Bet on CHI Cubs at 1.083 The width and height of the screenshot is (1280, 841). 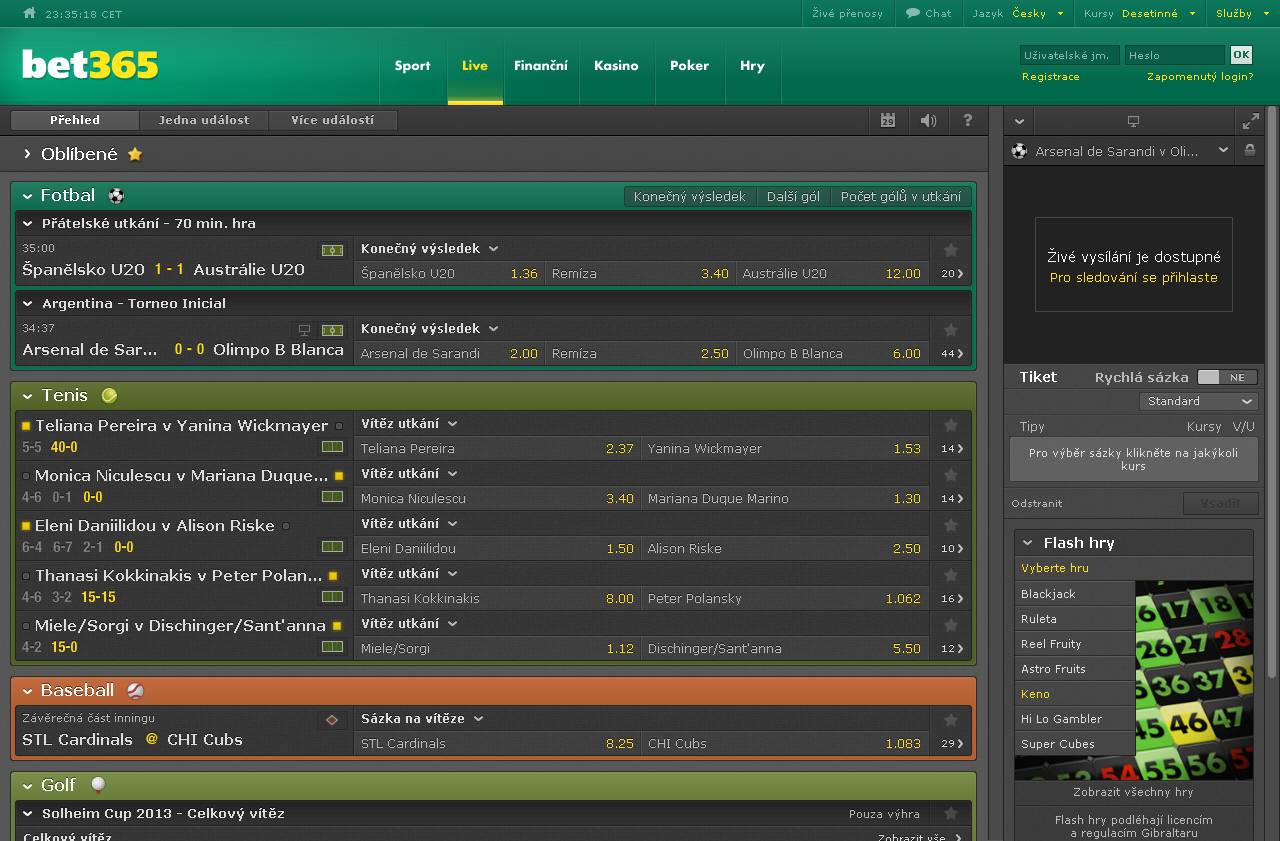pos(785,744)
